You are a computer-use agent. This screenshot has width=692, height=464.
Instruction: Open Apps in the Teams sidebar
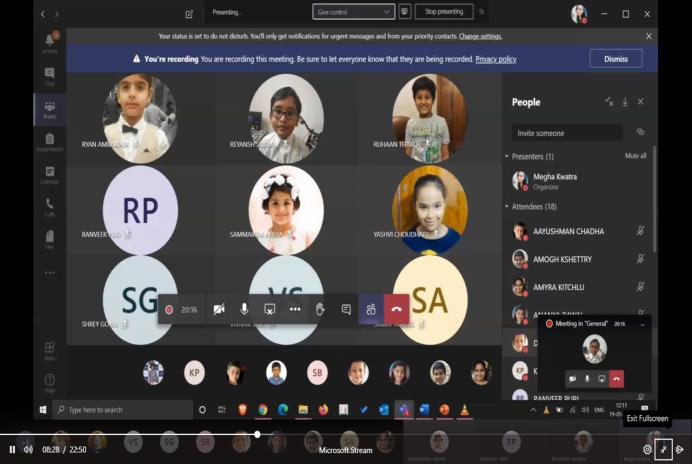[49, 351]
